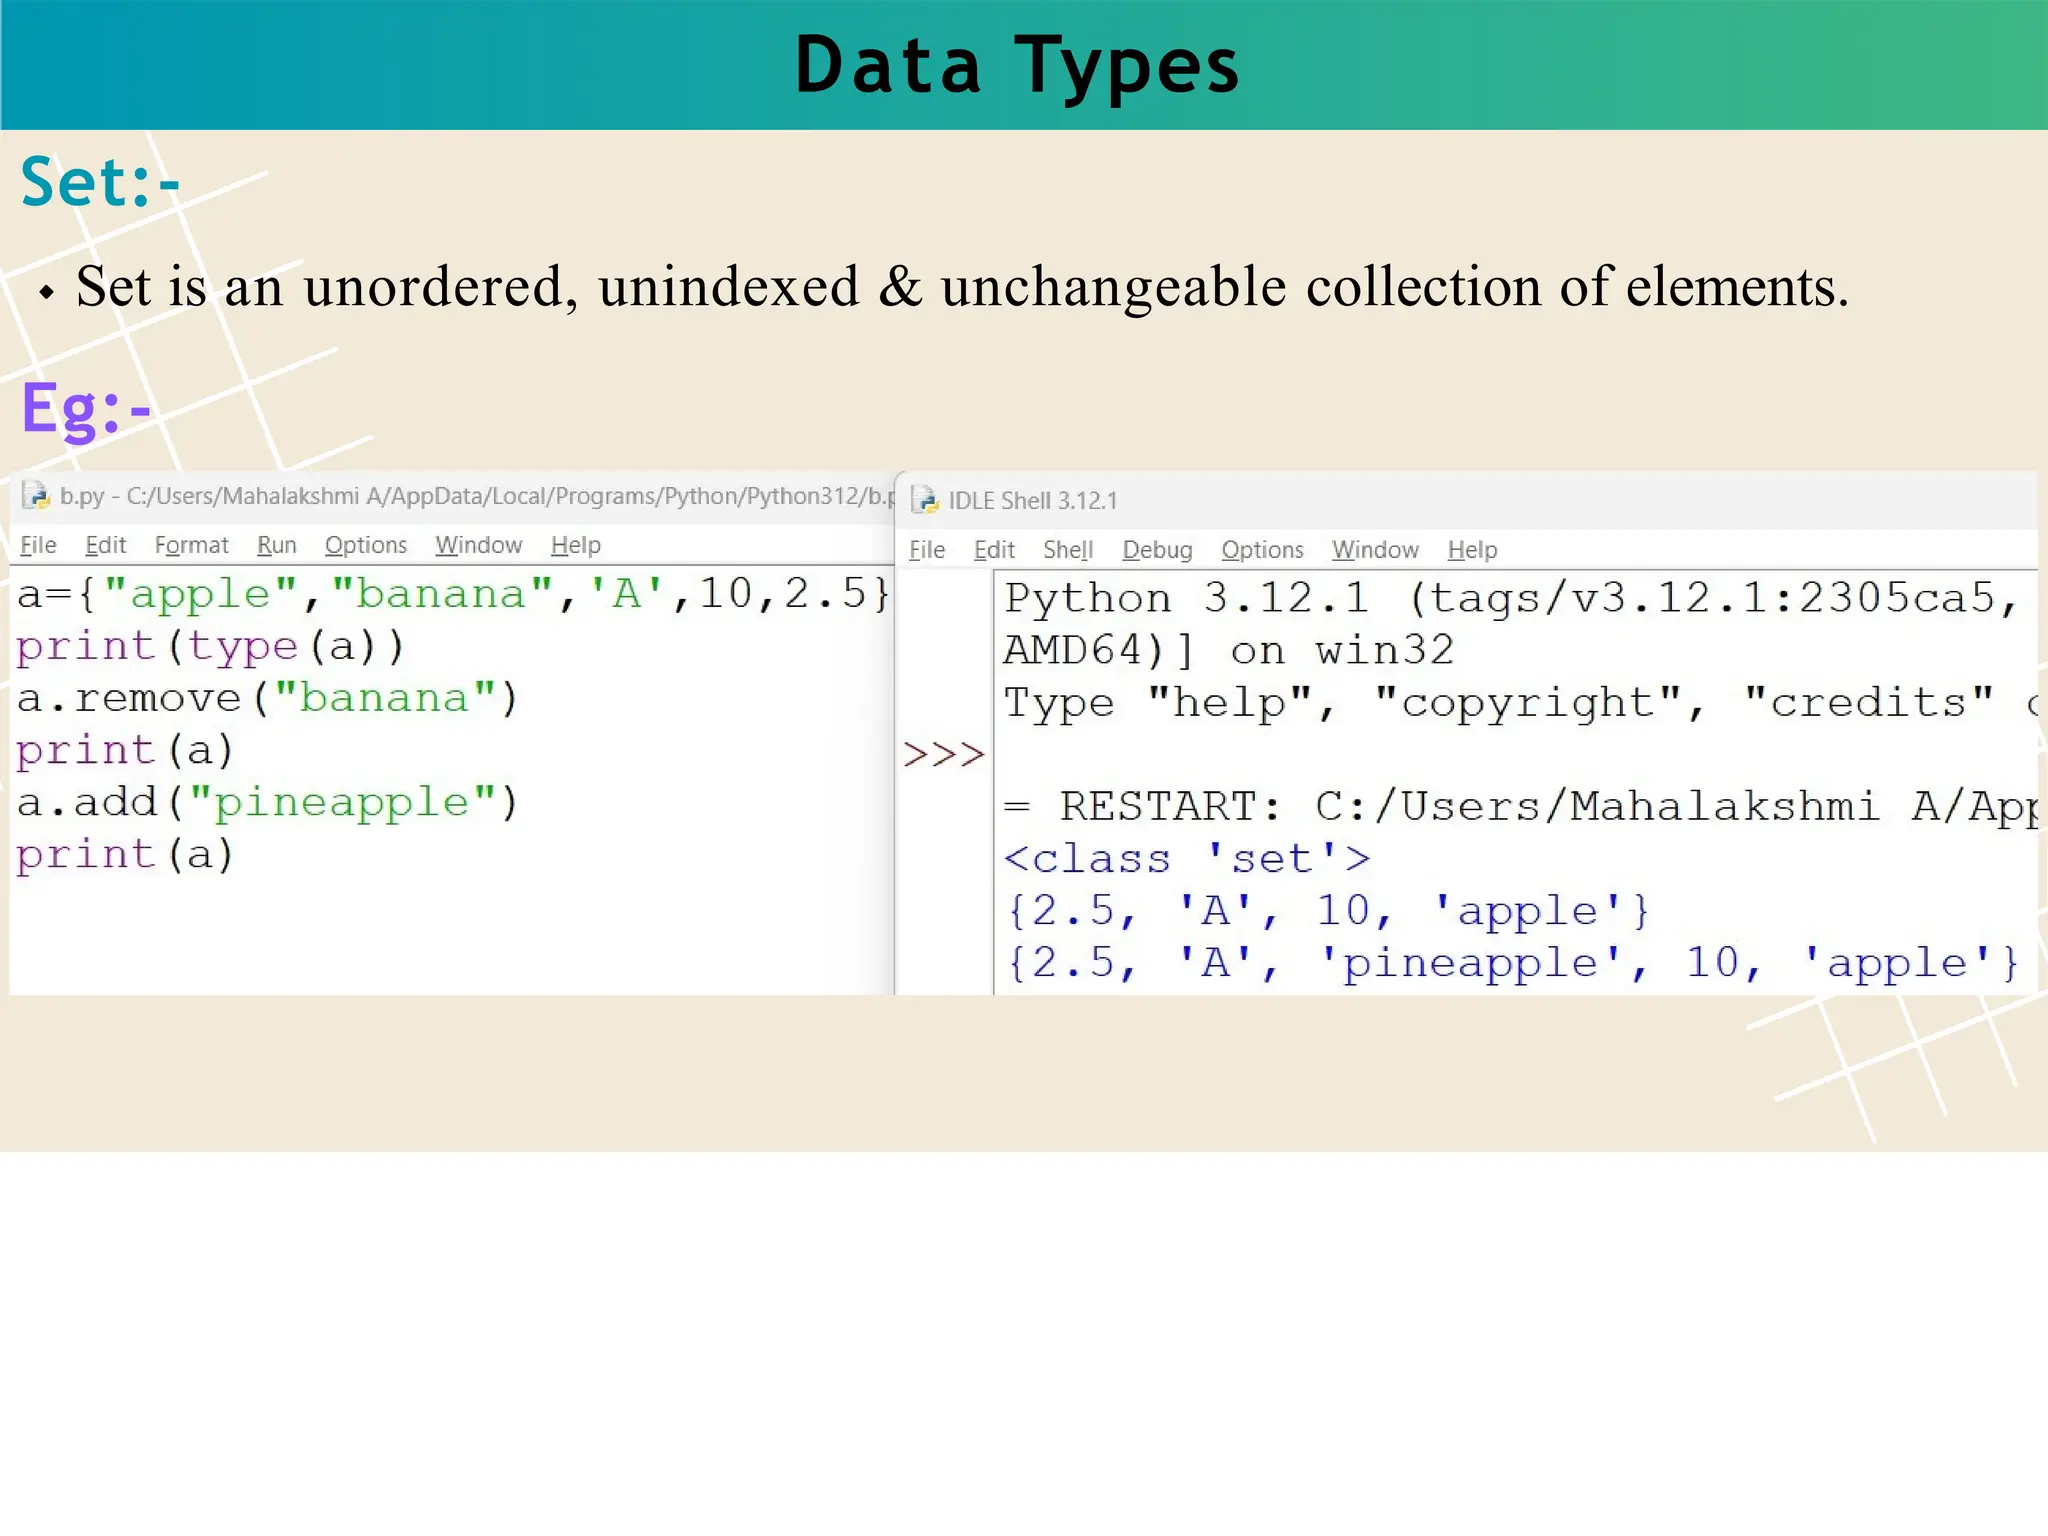This screenshot has width=2048, height=1536.
Task: Open the Format menu in editor
Action: point(191,545)
